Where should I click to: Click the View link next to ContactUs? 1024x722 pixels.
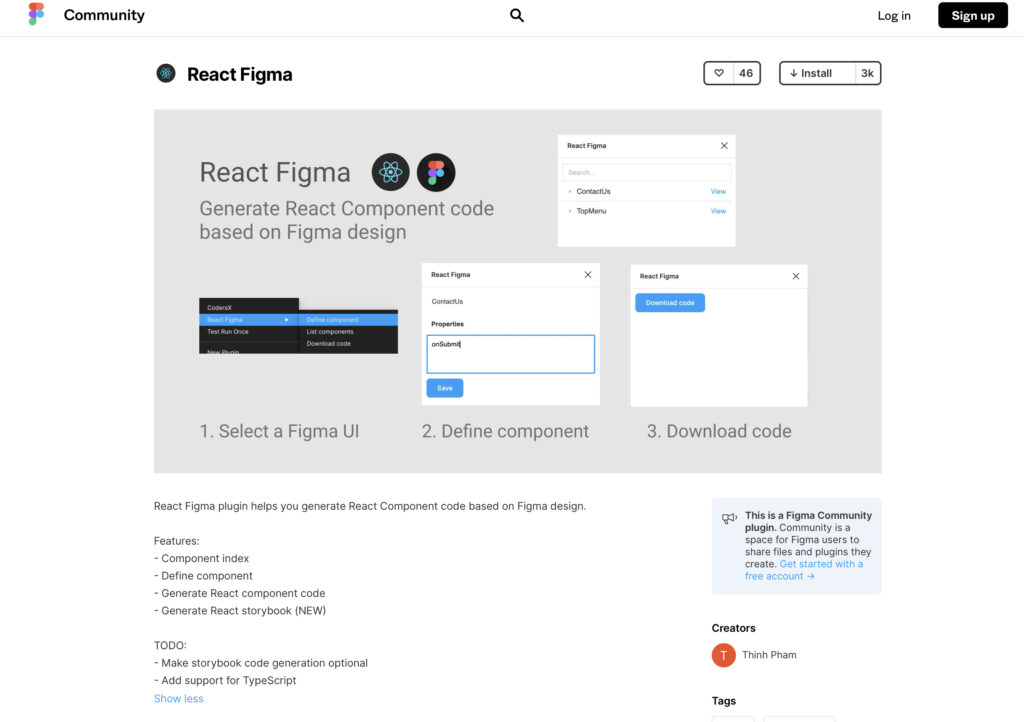(718, 191)
